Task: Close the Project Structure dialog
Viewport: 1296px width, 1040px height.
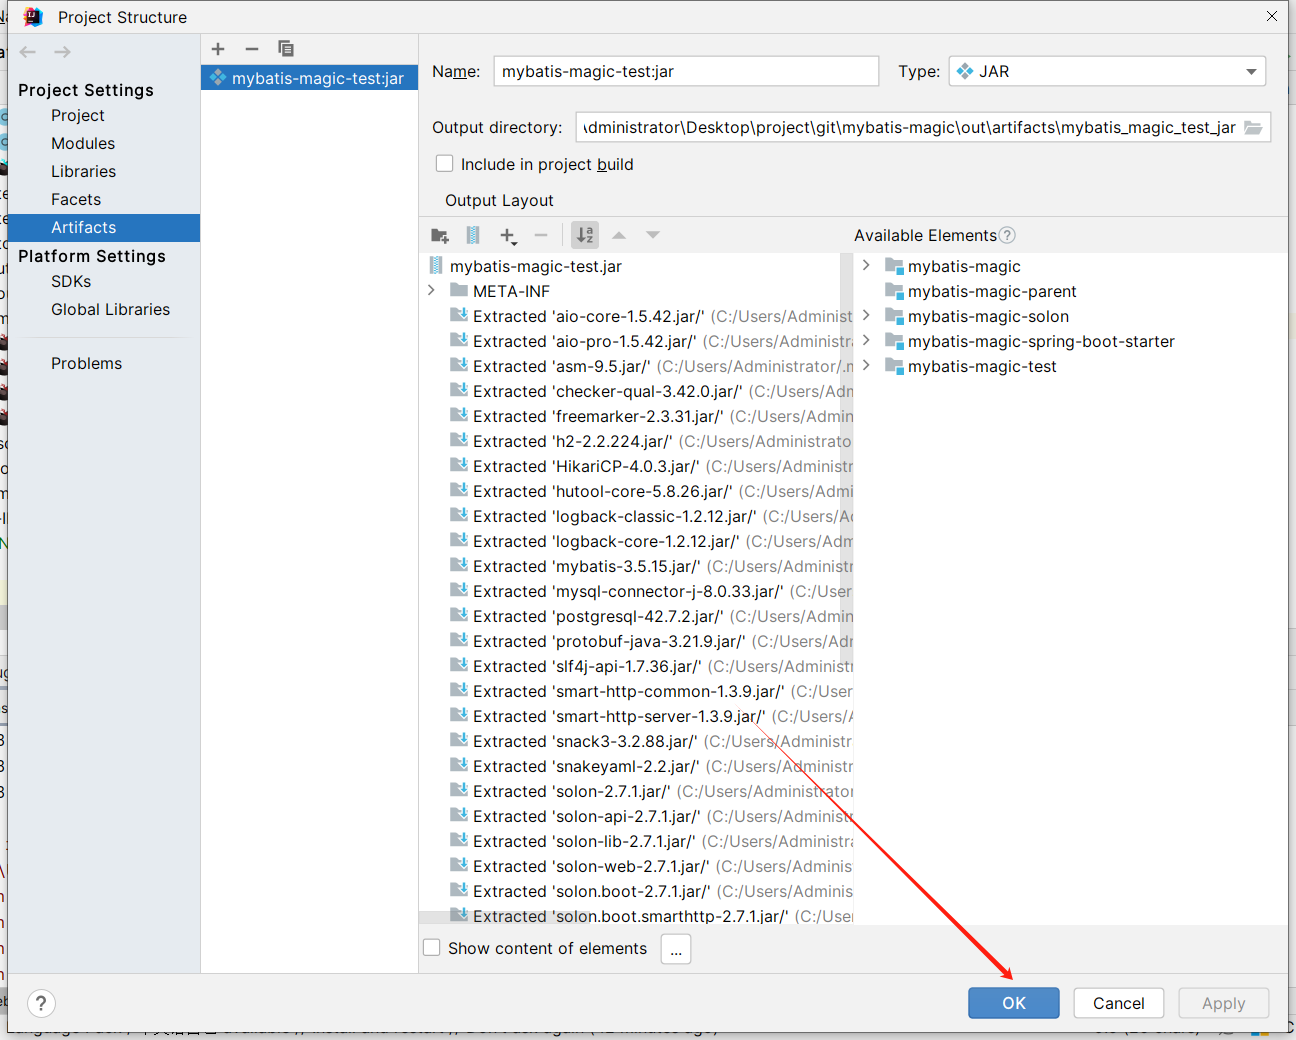Action: coord(1272,16)
